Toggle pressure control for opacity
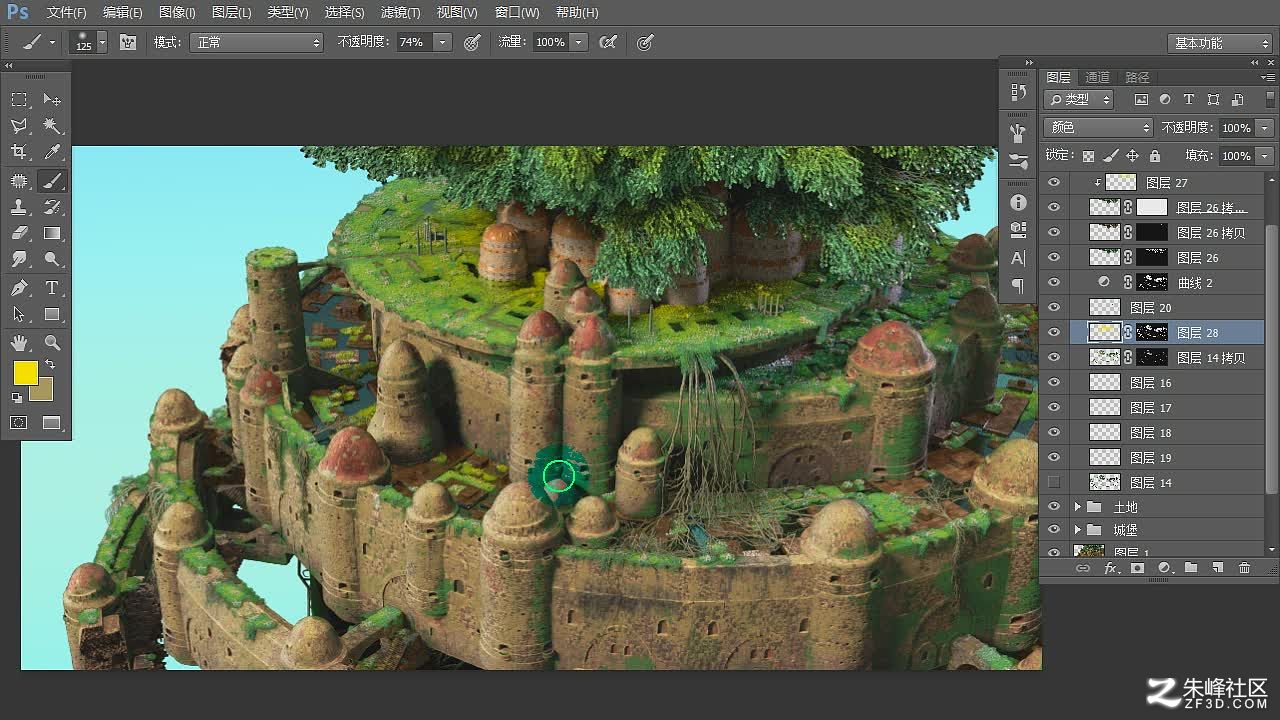Viewport: 1280px width, 720px height. (473, 42)
